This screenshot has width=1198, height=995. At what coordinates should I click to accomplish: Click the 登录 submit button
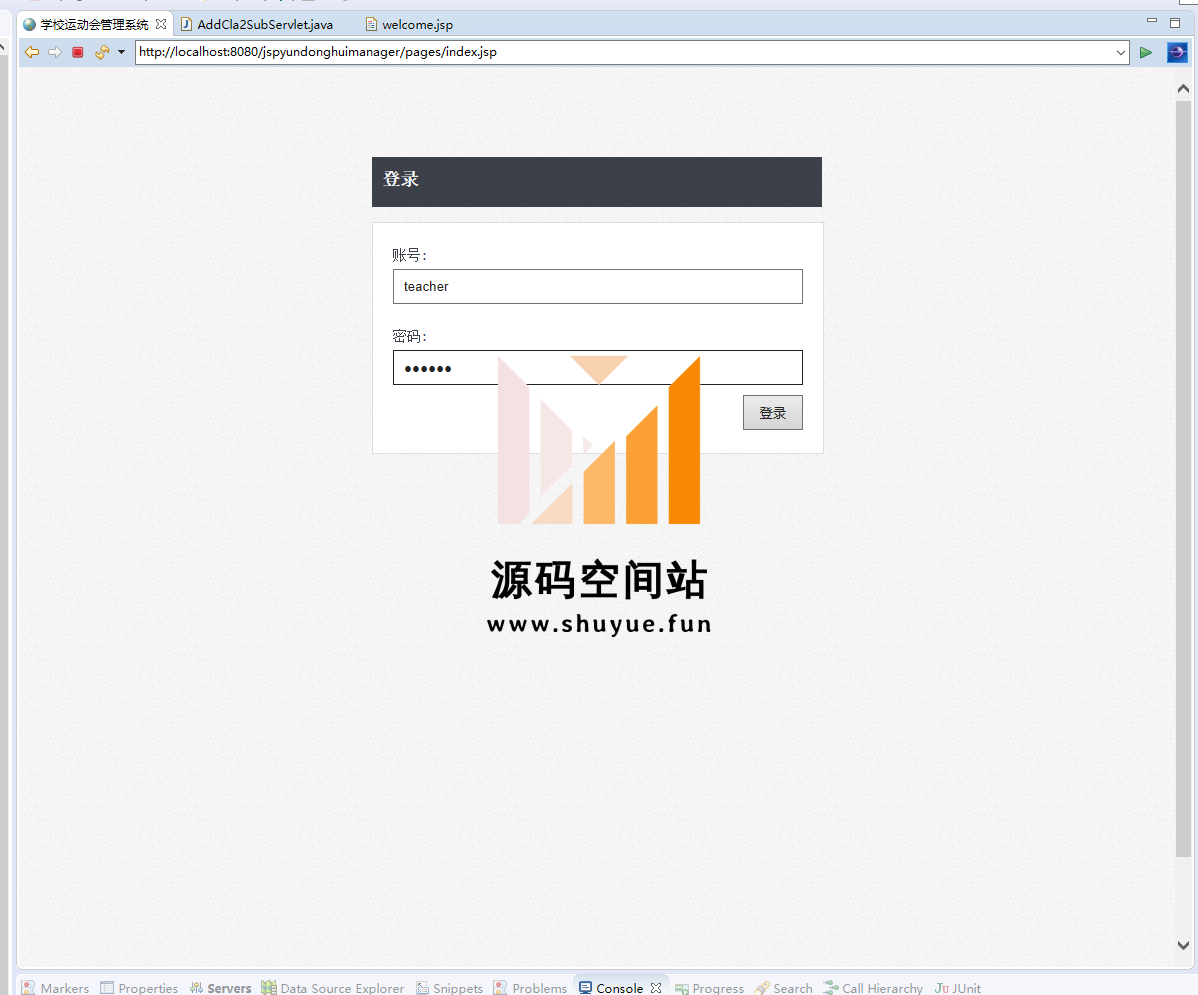pos(772,413)
